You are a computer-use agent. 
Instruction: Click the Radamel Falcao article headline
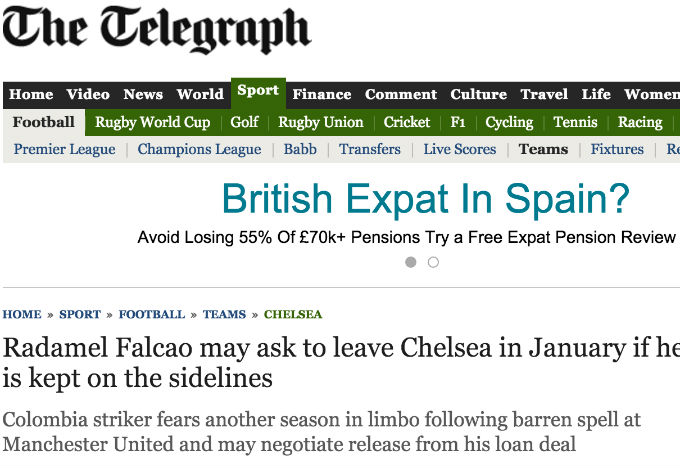click(340, 364)
